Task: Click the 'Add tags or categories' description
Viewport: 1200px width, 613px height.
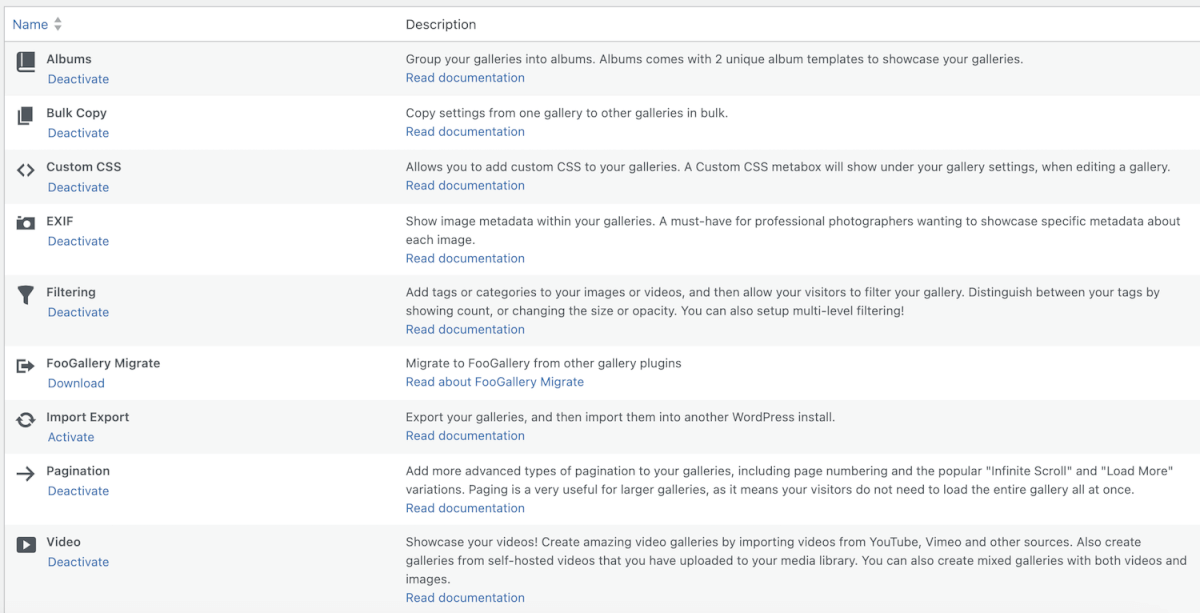Action: 783,301
